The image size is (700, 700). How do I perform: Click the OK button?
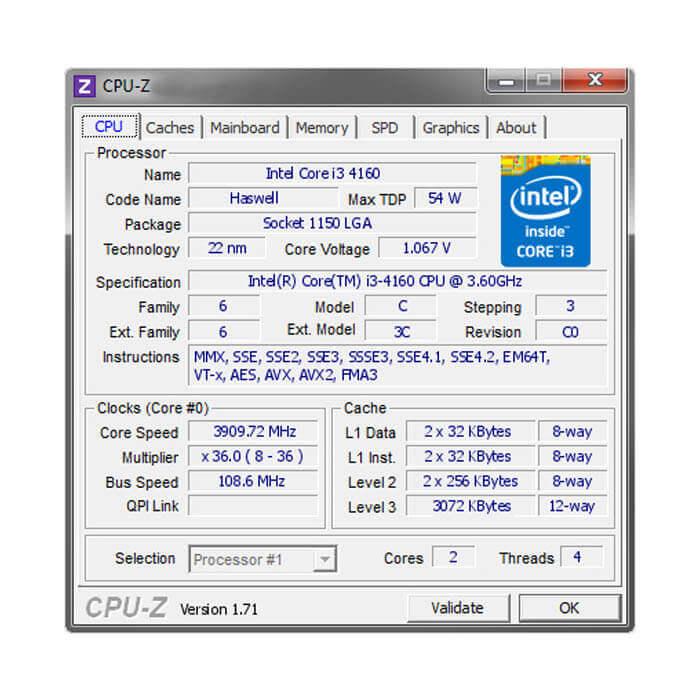(x=569, y=608)
